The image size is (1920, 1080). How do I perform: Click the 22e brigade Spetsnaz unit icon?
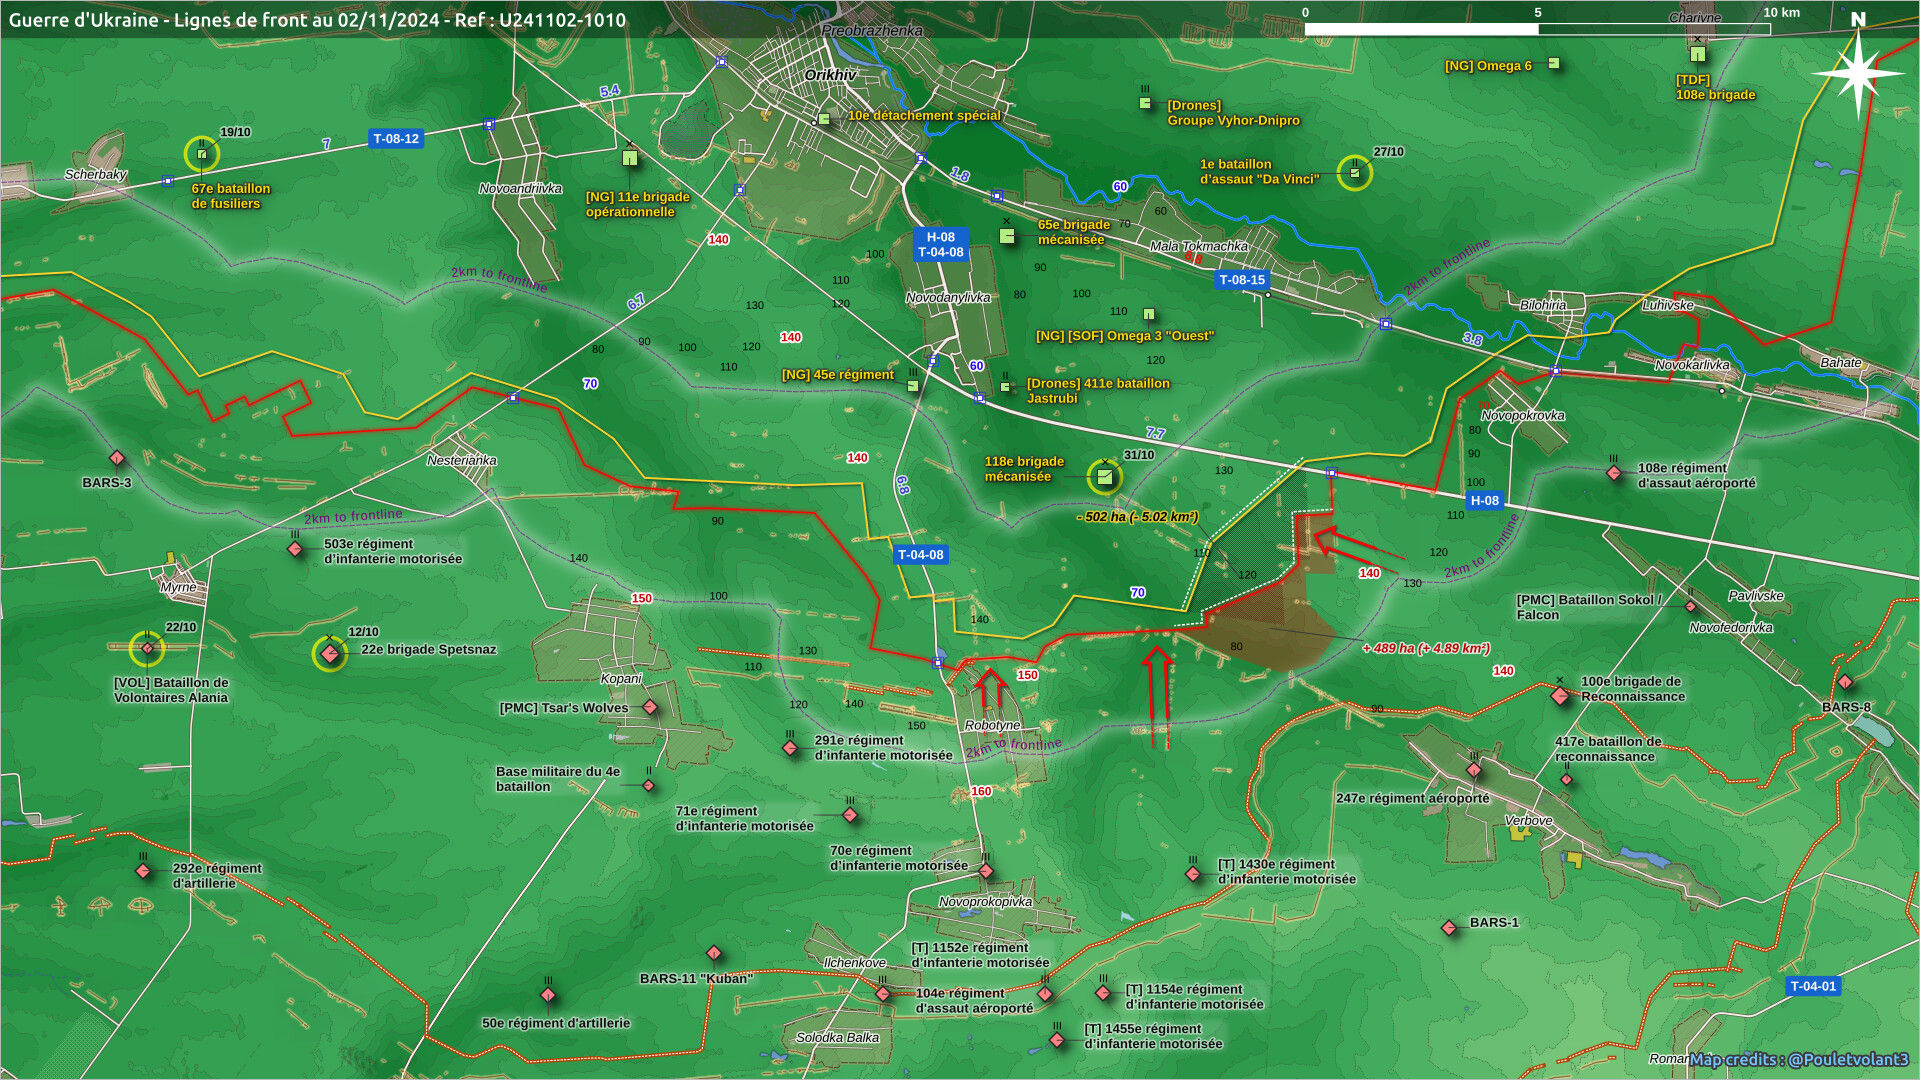pyautogui.click(x=330, y=654)
